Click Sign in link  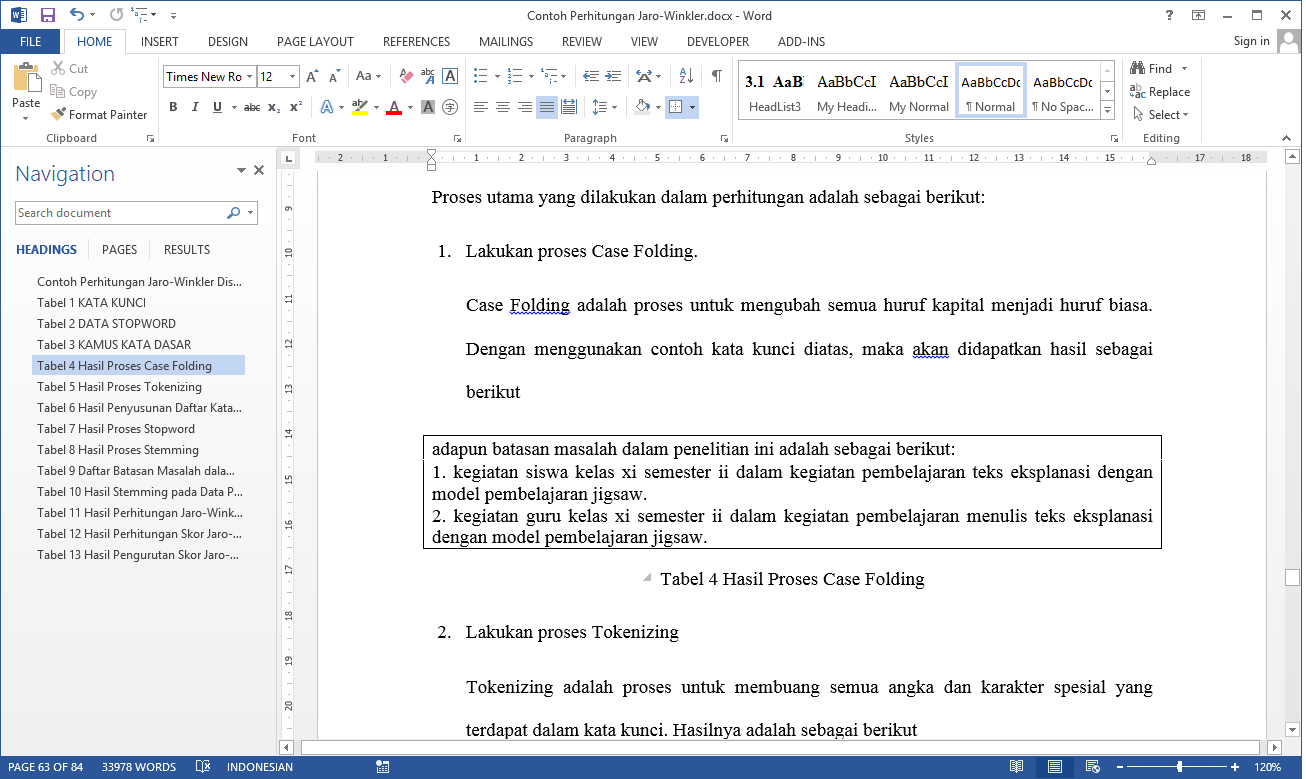[1251, 41]
